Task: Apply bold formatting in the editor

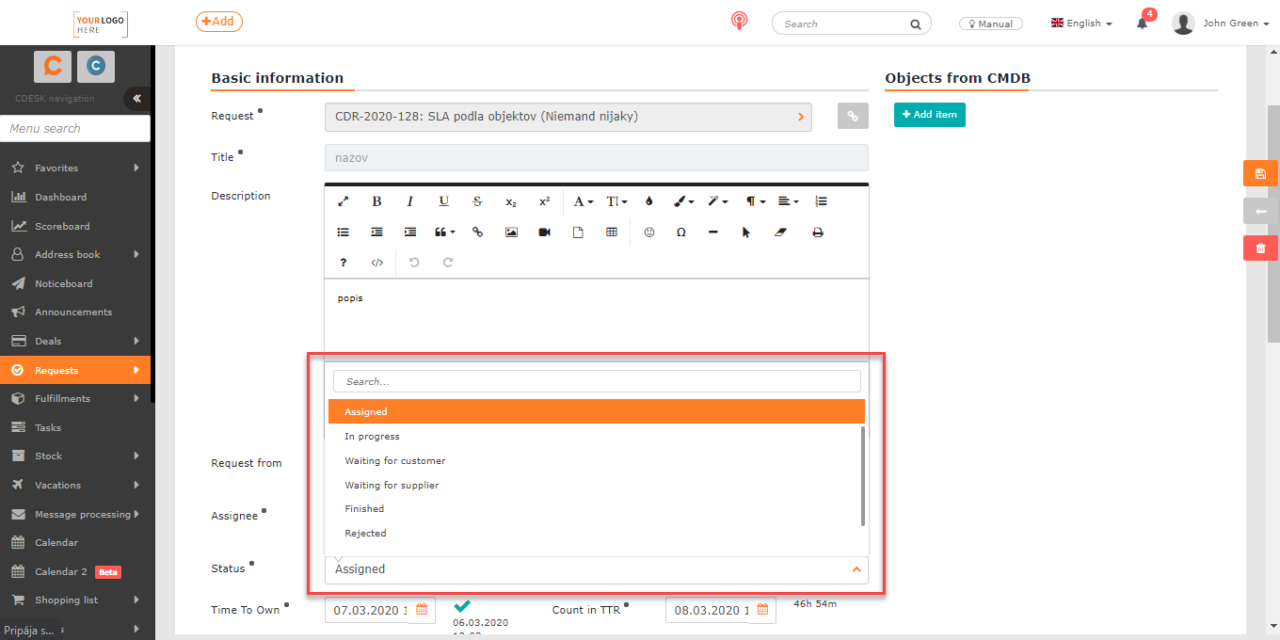Action: [x=377, y=201]
